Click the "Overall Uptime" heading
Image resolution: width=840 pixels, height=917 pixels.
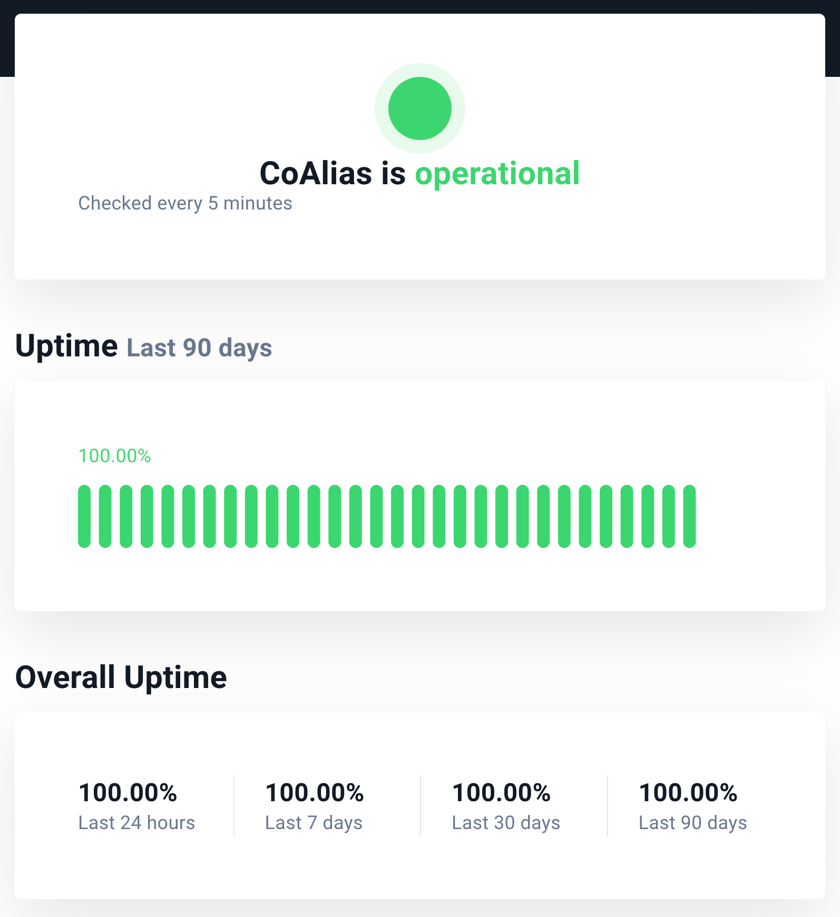(x=121, y=678)
